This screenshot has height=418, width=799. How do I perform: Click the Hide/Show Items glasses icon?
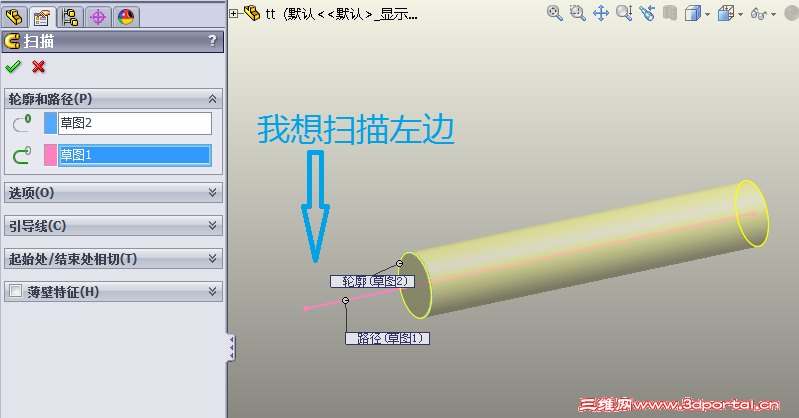tap(759, 14)
